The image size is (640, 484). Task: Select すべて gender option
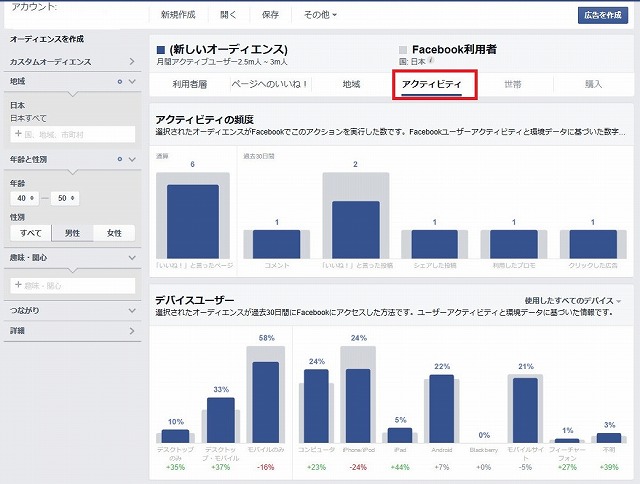tap(31, 233)
